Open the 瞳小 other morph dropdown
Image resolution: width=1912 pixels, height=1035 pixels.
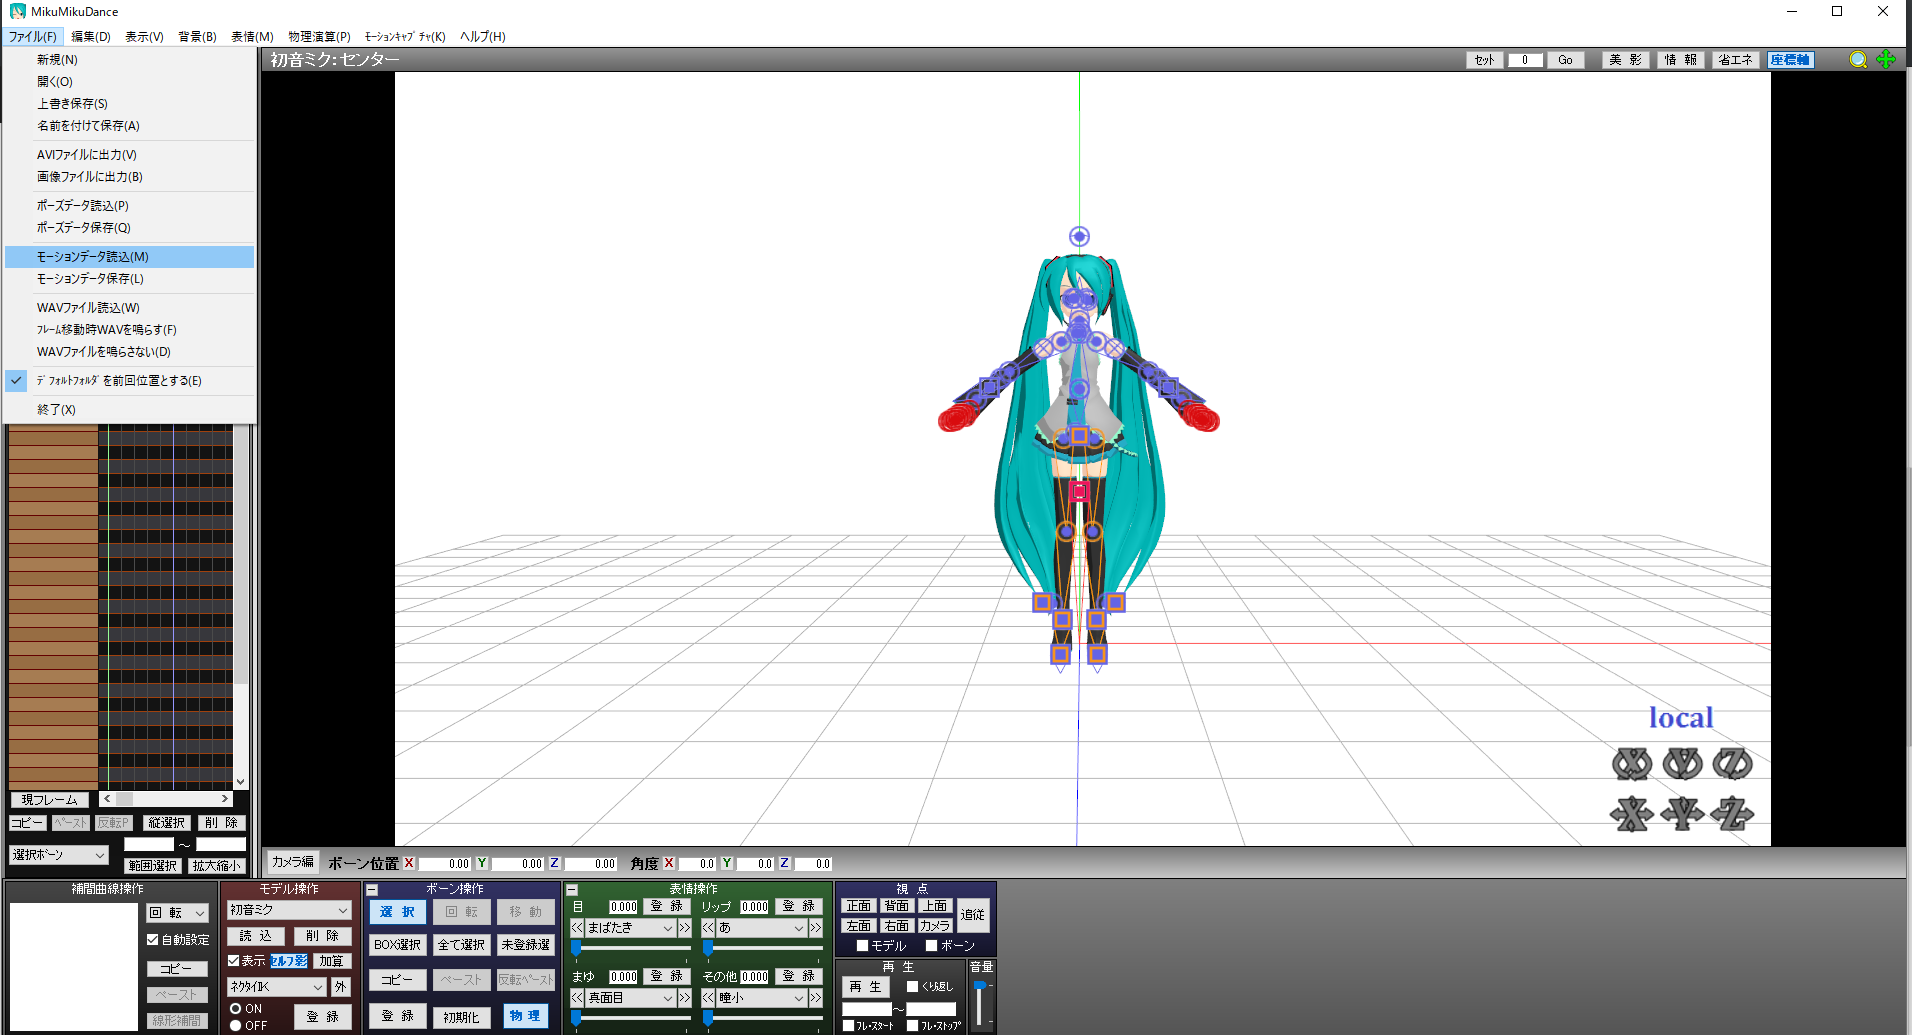(x=761, y=998)
